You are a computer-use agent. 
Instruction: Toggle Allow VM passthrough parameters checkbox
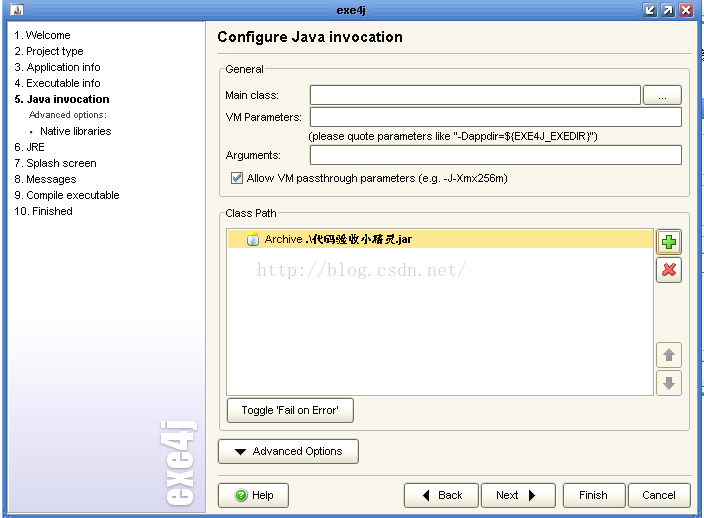point(237,178)
